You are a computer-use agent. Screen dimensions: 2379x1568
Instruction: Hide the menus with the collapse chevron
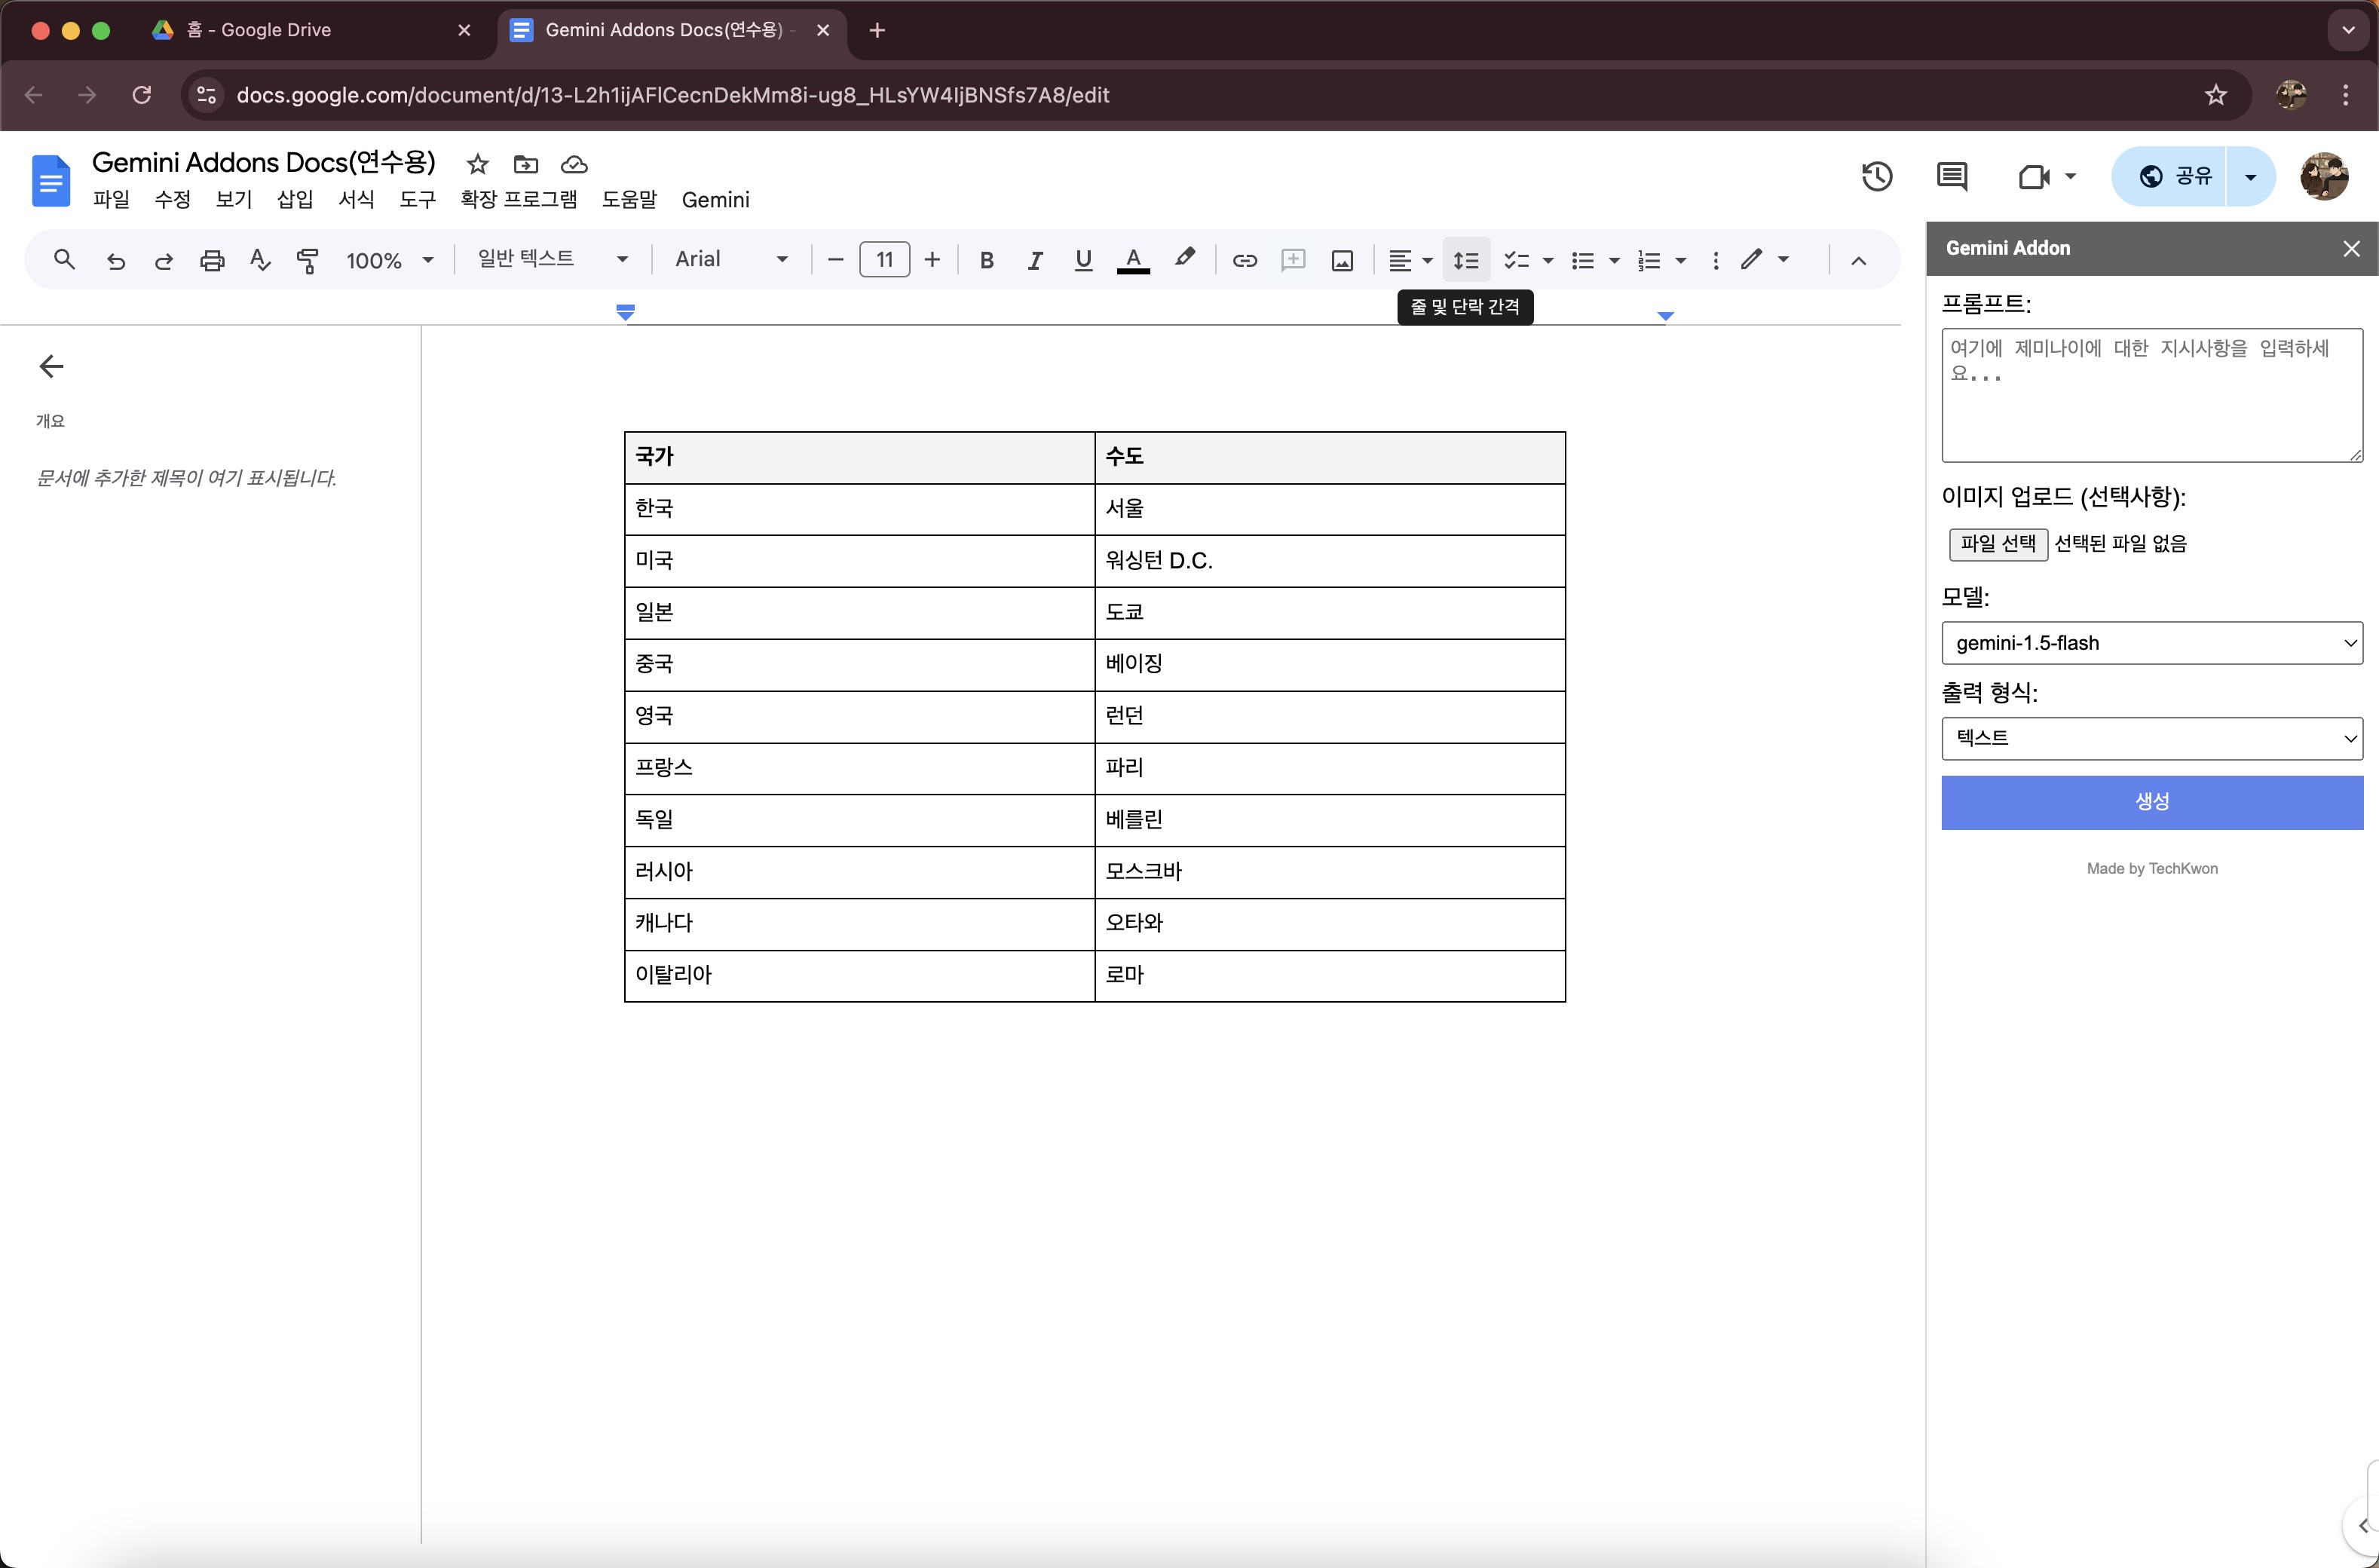[1858, 260]
